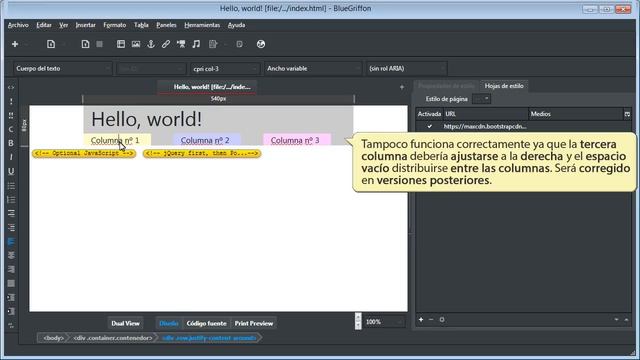
Task: Toggle bold with the B icon
Action: [x=11, y=143]
